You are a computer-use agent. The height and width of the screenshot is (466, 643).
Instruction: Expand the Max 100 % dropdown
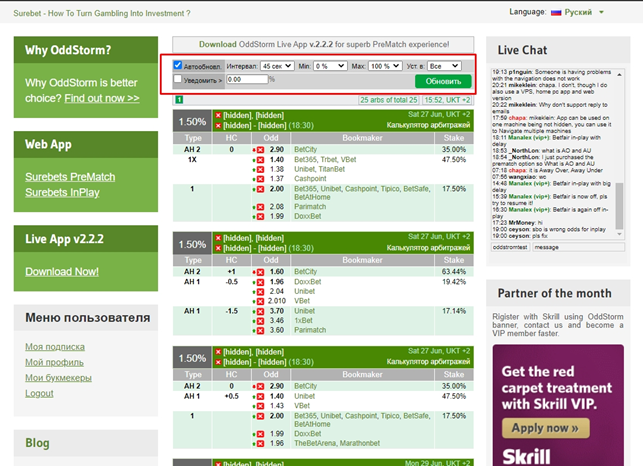click(x=384, y=66)
